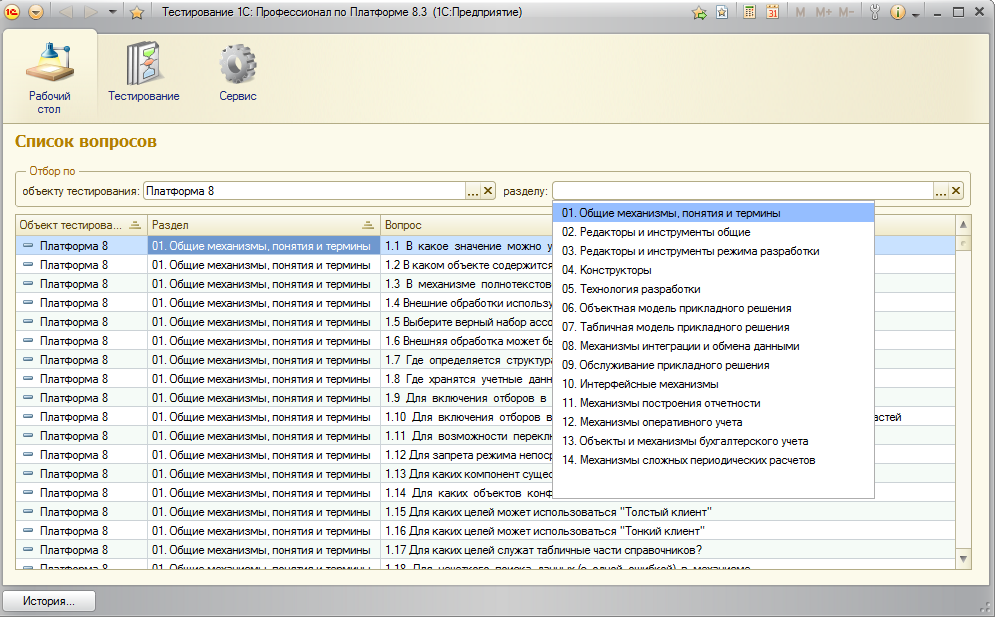Click the table's vertical scrollbar down arrow

point(964,559)
